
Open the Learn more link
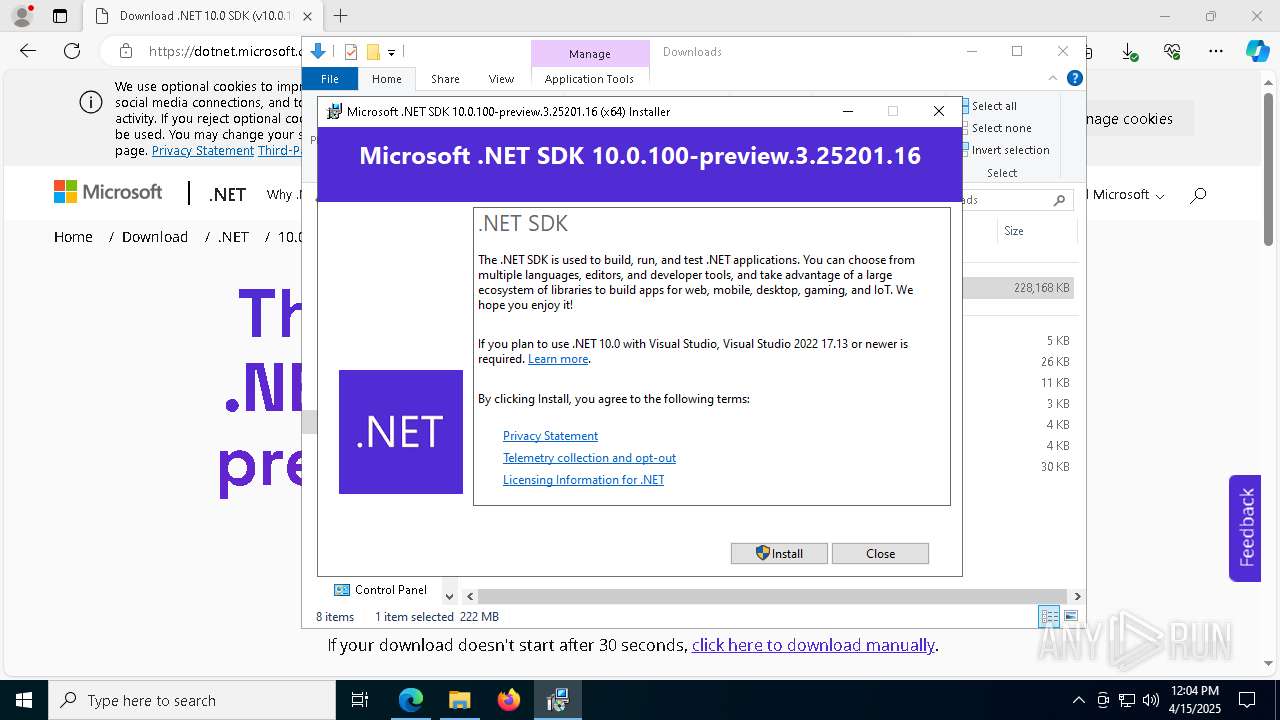(x=558, y=359)
